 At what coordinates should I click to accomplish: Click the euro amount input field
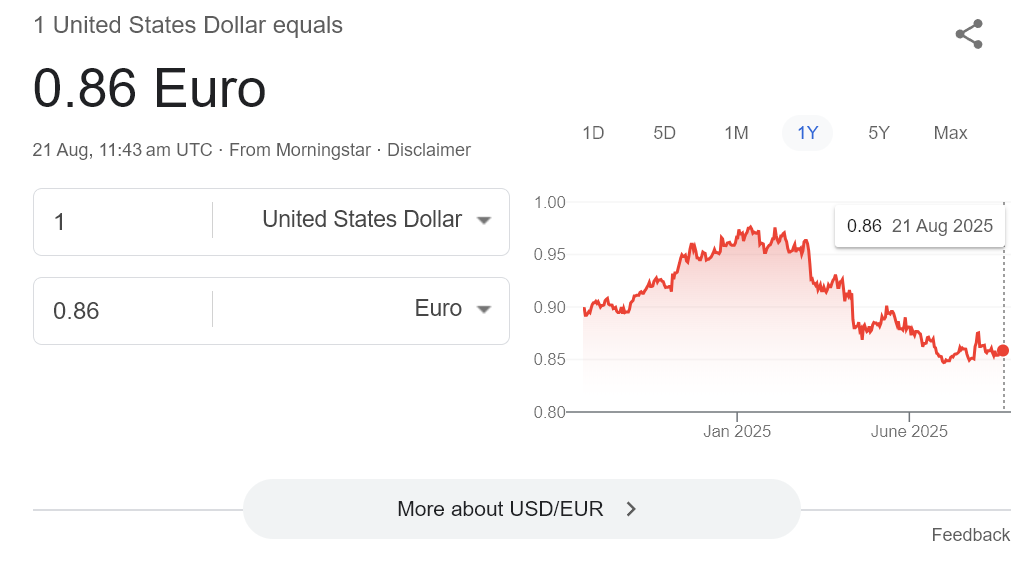pyautogui.click(x=120, y=311)
